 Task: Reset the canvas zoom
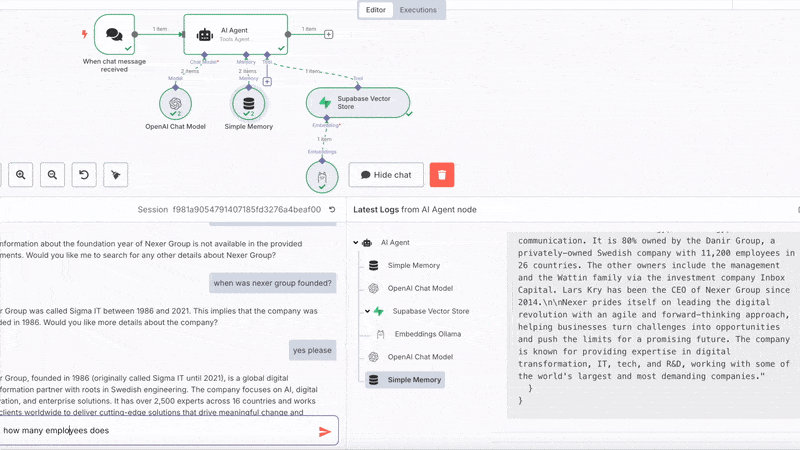(x=84, y=175)
